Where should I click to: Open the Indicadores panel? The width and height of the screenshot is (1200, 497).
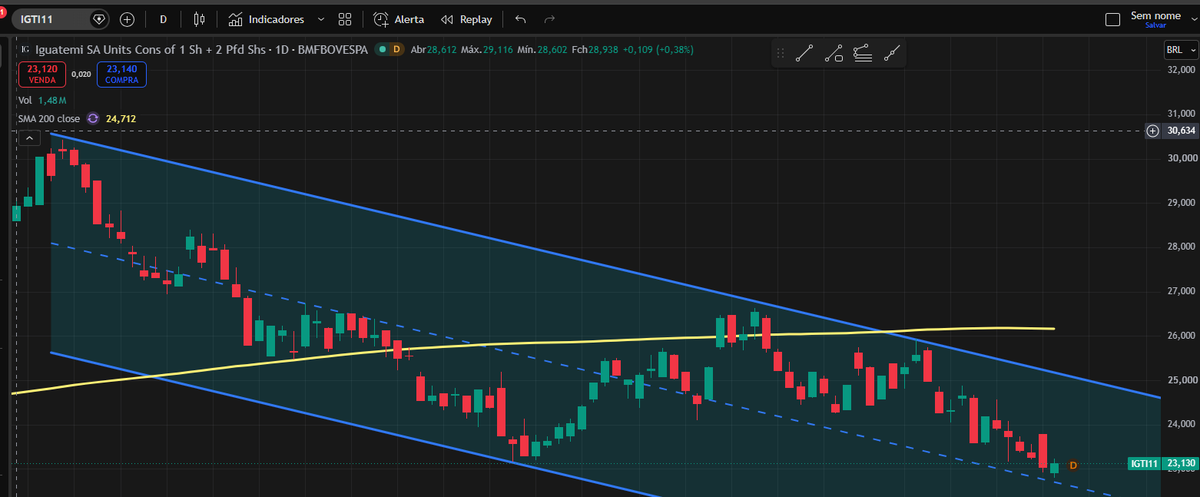(x=265, y=19)
